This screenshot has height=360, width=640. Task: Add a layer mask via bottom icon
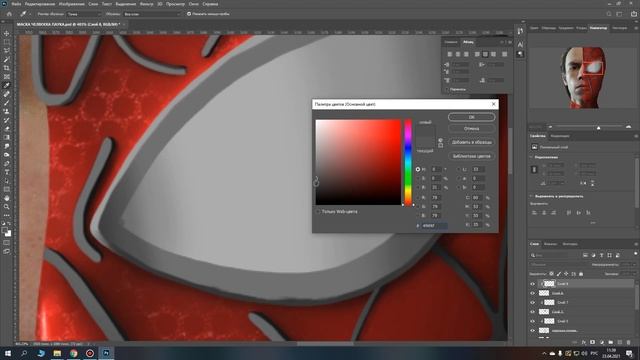(593, 342)
